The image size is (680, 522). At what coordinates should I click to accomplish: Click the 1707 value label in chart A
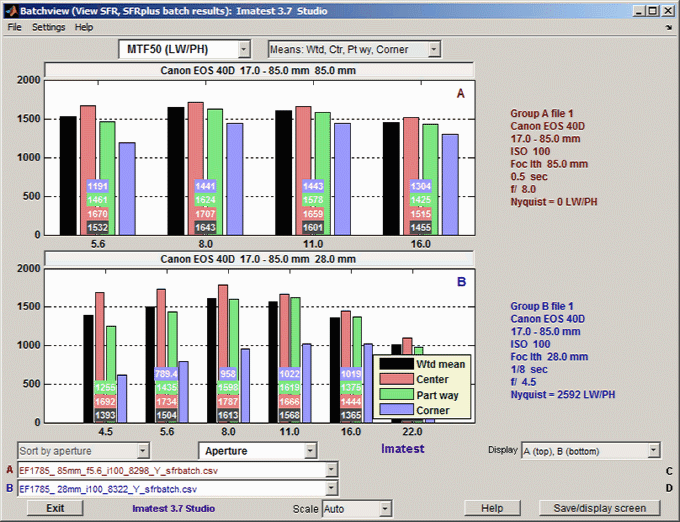[205, 214]
